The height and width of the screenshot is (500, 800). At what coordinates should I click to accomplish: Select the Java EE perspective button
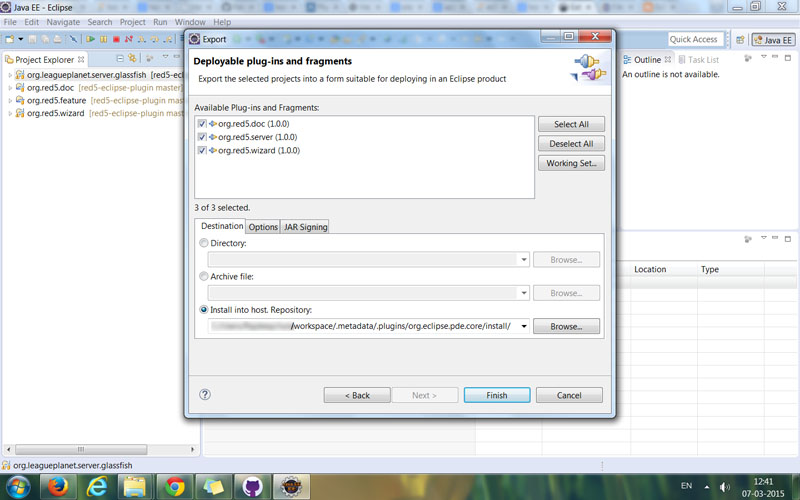click(x=773, y=40)
